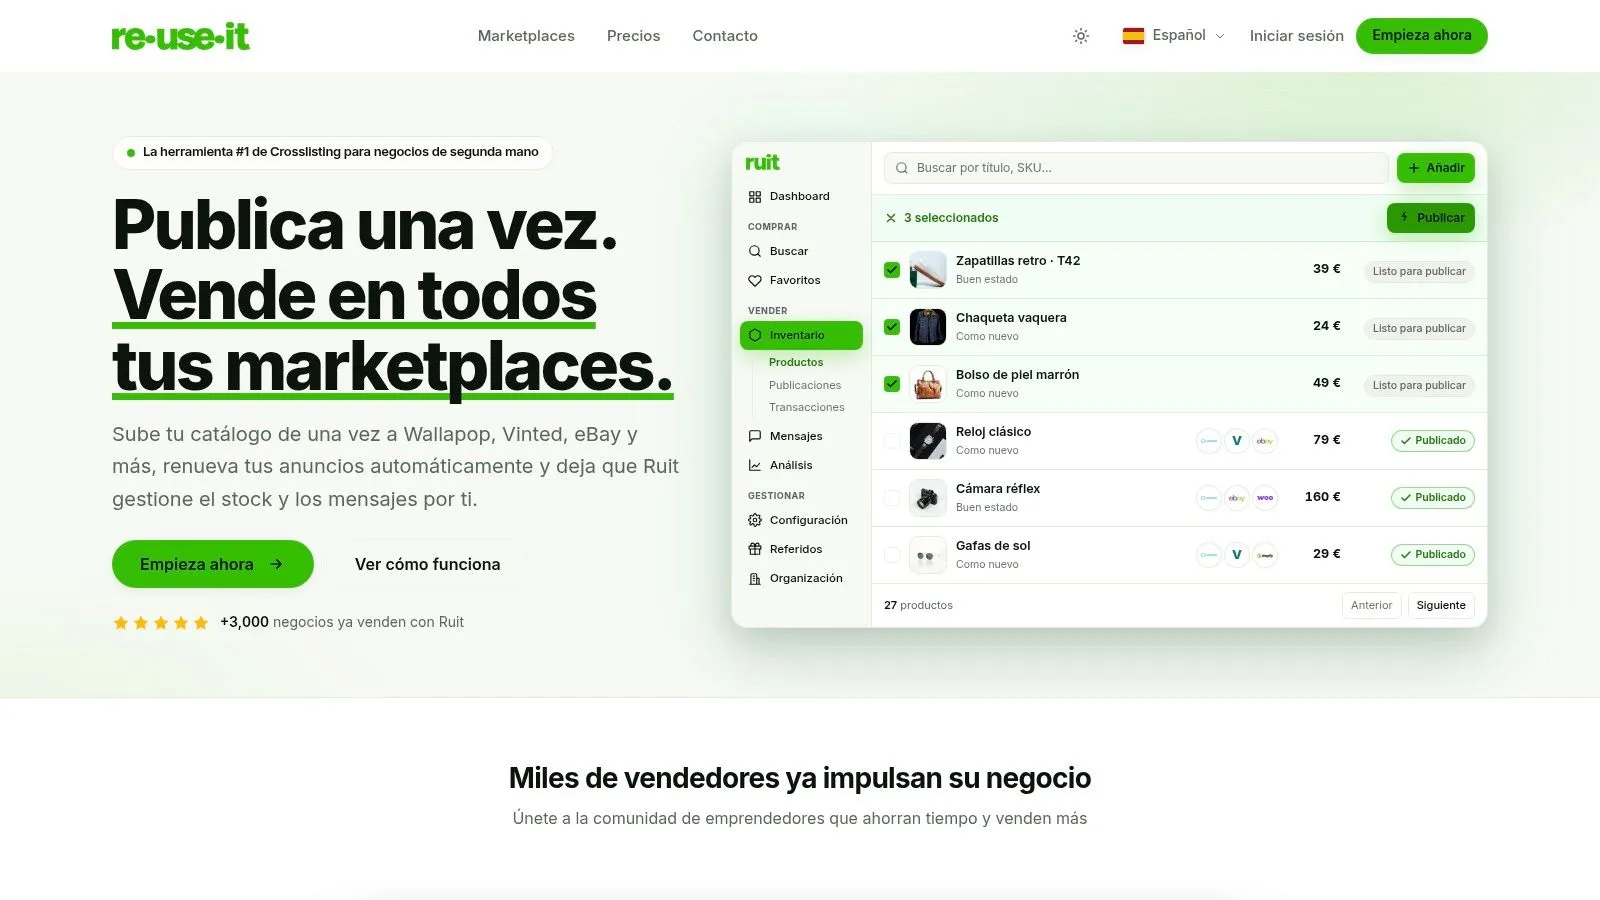
Task: Clear selection with the X icon
Action: click(891, 218)
